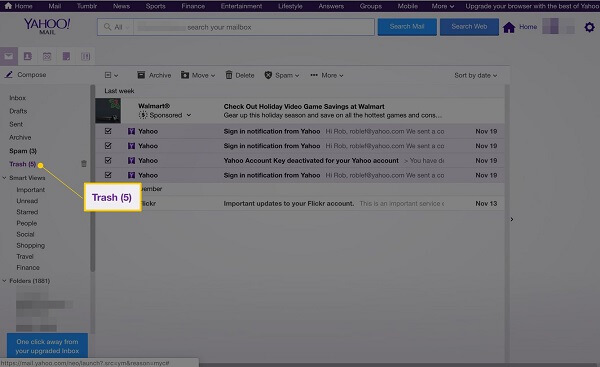Viewport: 600px width, 367px height.
Task: Open the select-all checkbox dropdown
Action: coord(111,75)
